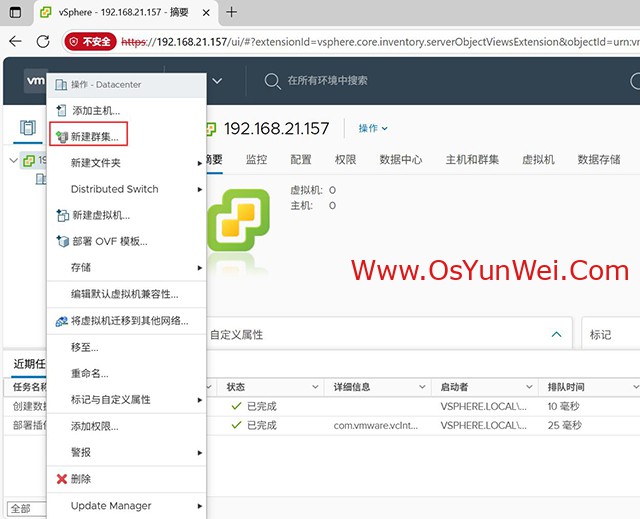Click the search magnifier icon
Image resolution: width=640 pixels, height=519 pixels.
click(x=272, y=81)
